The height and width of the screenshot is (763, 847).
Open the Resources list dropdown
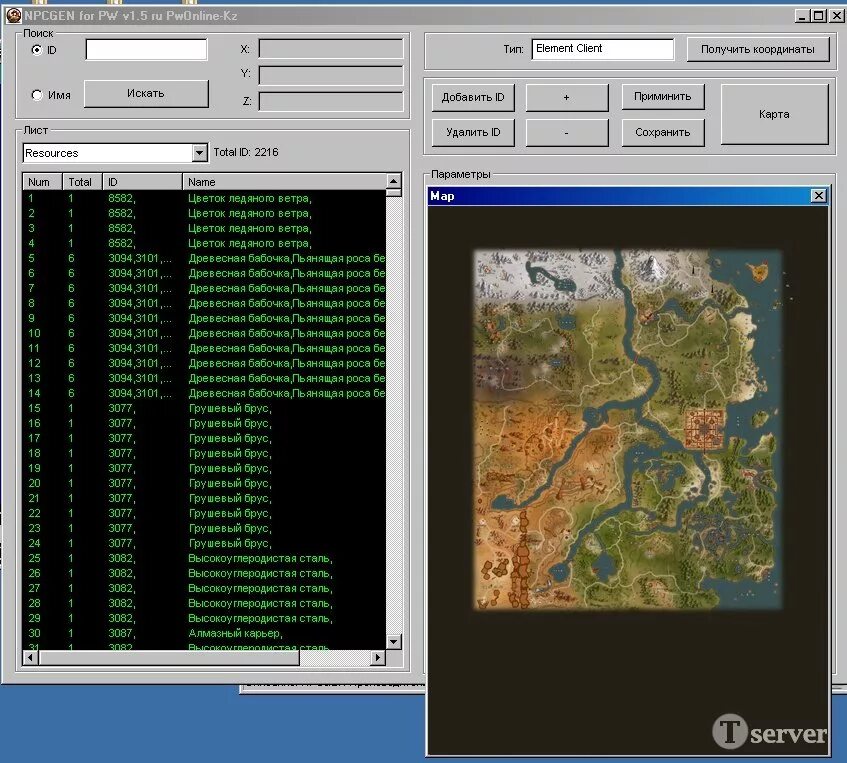[199, 153]
